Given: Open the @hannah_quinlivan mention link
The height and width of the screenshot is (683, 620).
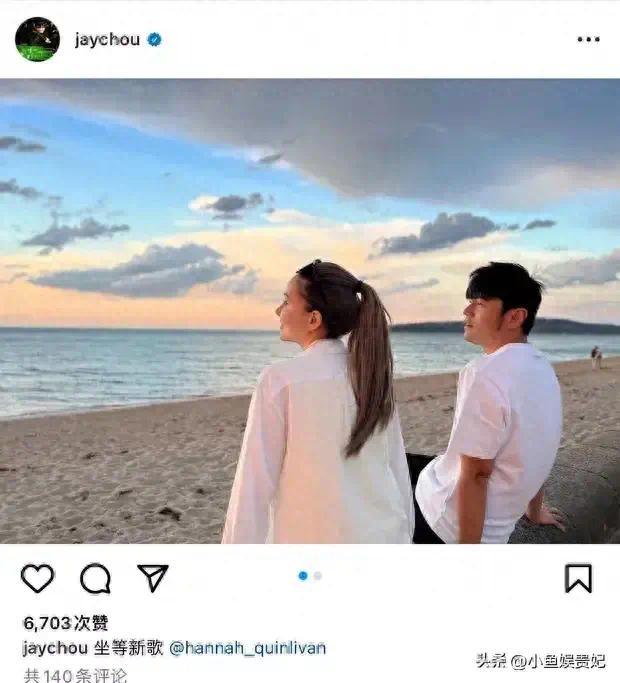Looking at the screenshot, I should 247,648.
